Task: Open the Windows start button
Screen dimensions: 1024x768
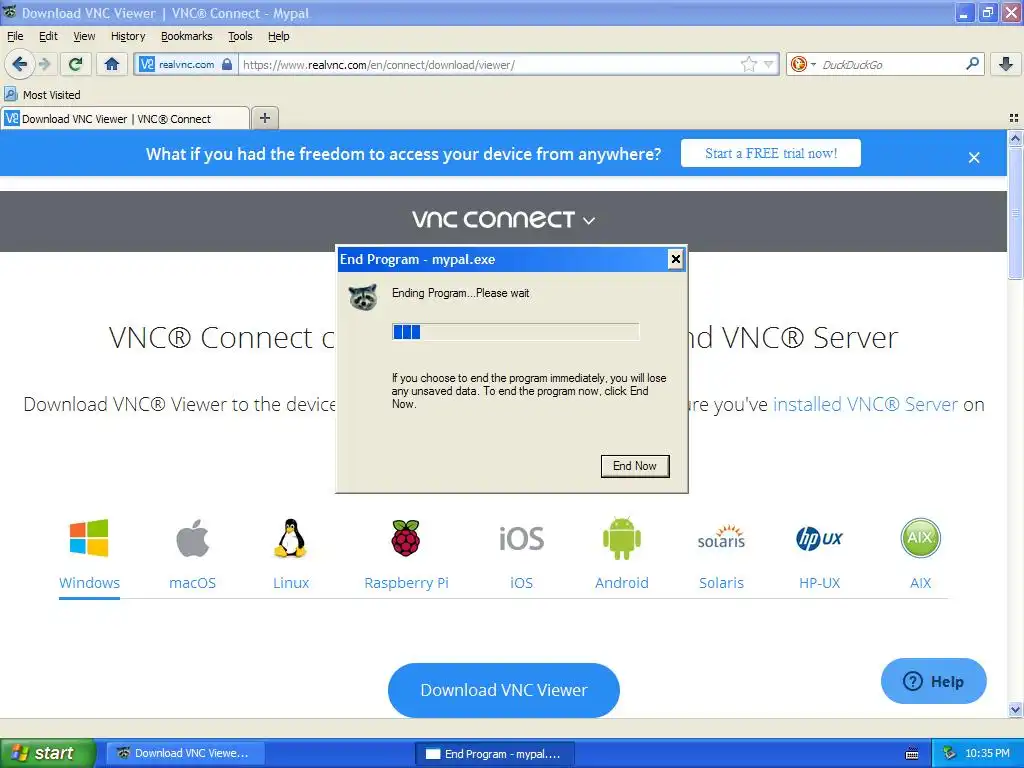Action: 48,753
